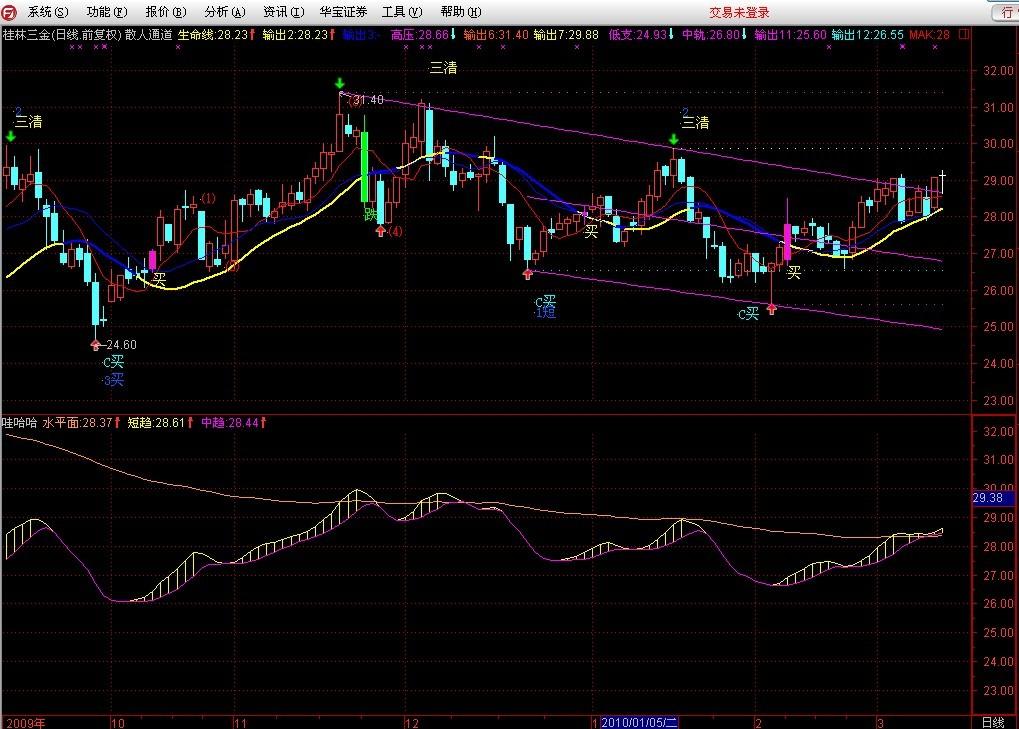Click red up arrow beside (4) marker
This screenshot has width=1019, height=729.
[x=380, y=231]
